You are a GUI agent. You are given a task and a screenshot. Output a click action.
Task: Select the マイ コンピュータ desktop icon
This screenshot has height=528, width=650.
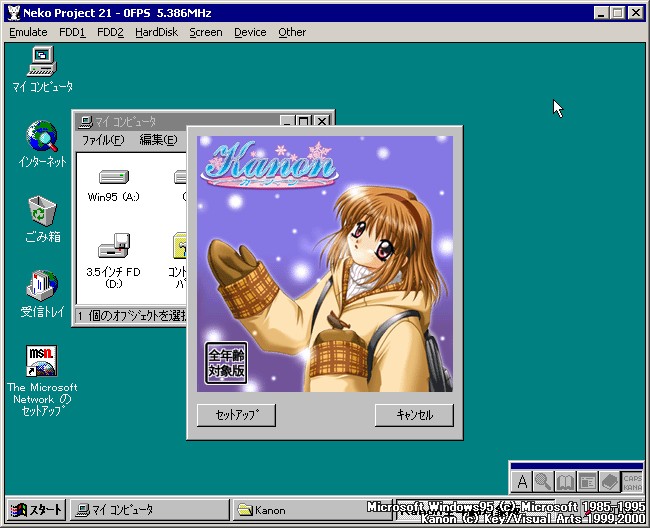click(42, 69)
